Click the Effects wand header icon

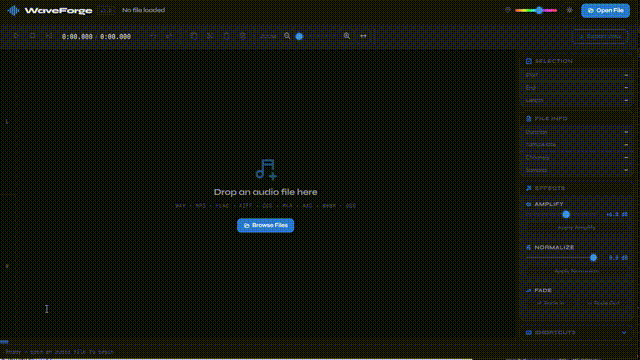coord(529,188)
